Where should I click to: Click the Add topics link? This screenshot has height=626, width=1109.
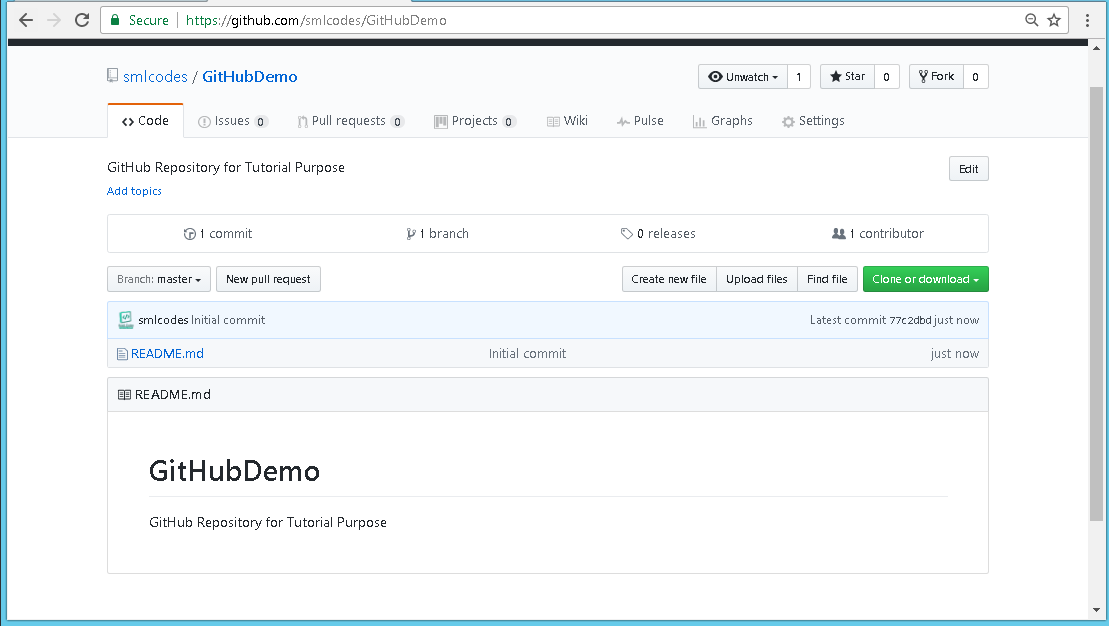click(134, 191)
